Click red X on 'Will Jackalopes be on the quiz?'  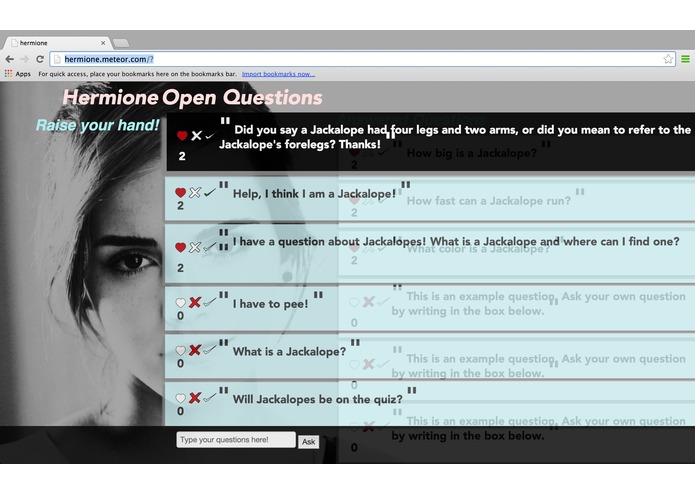[195, 398]
